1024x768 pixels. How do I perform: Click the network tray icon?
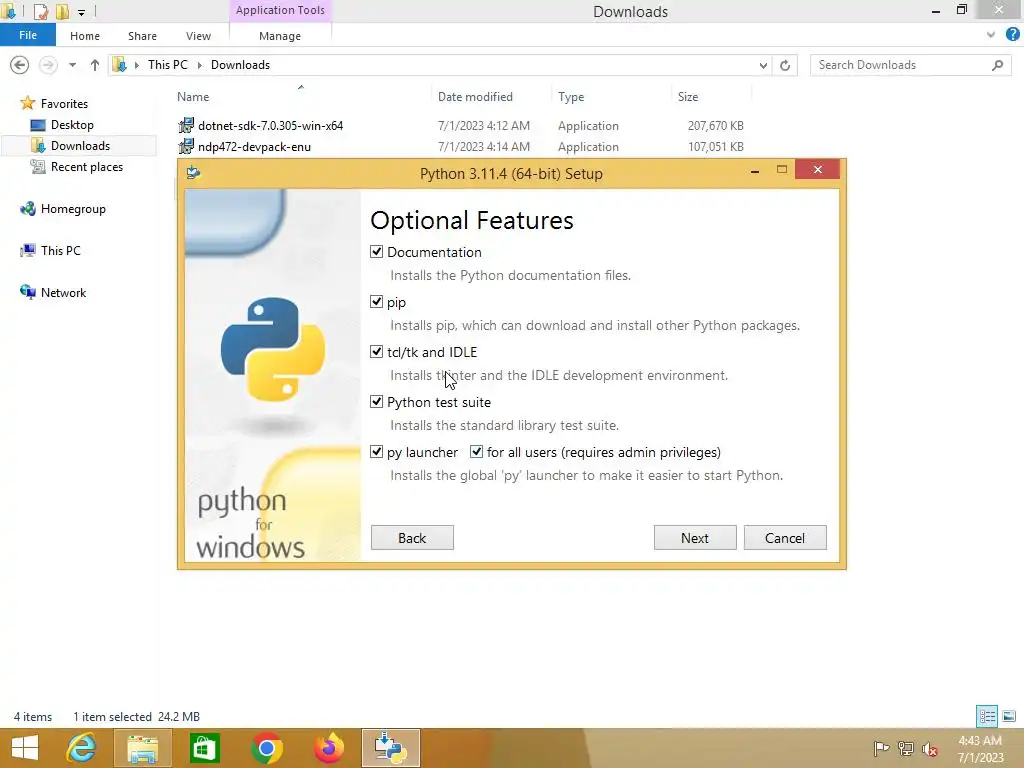906,748
